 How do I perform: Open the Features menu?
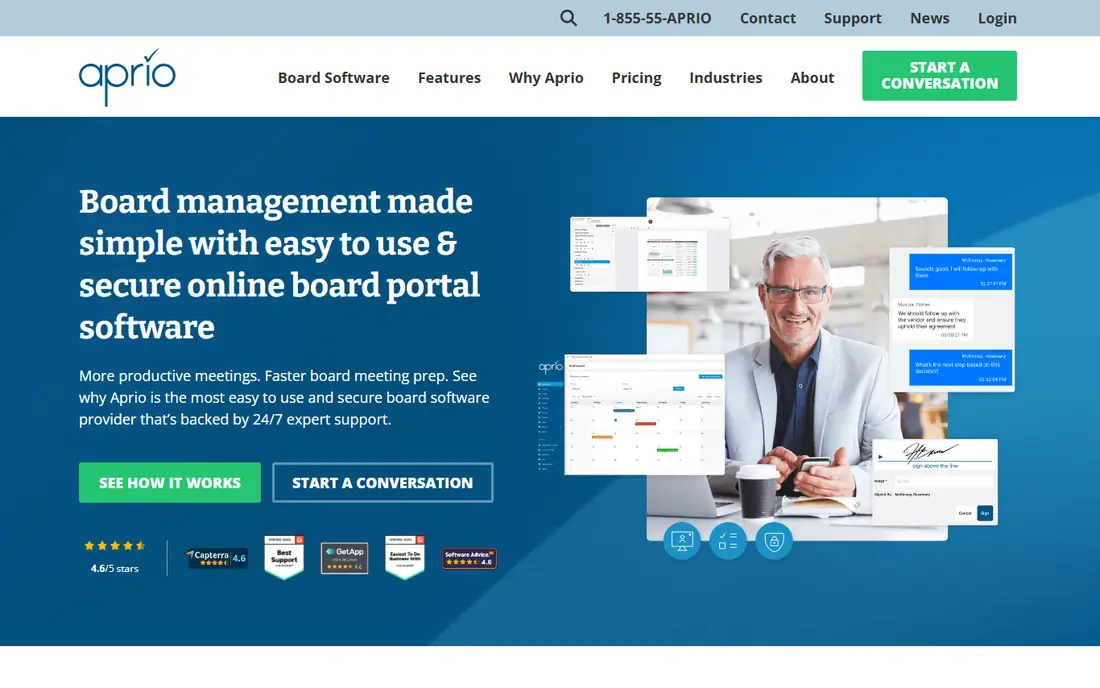pos(449,78)
